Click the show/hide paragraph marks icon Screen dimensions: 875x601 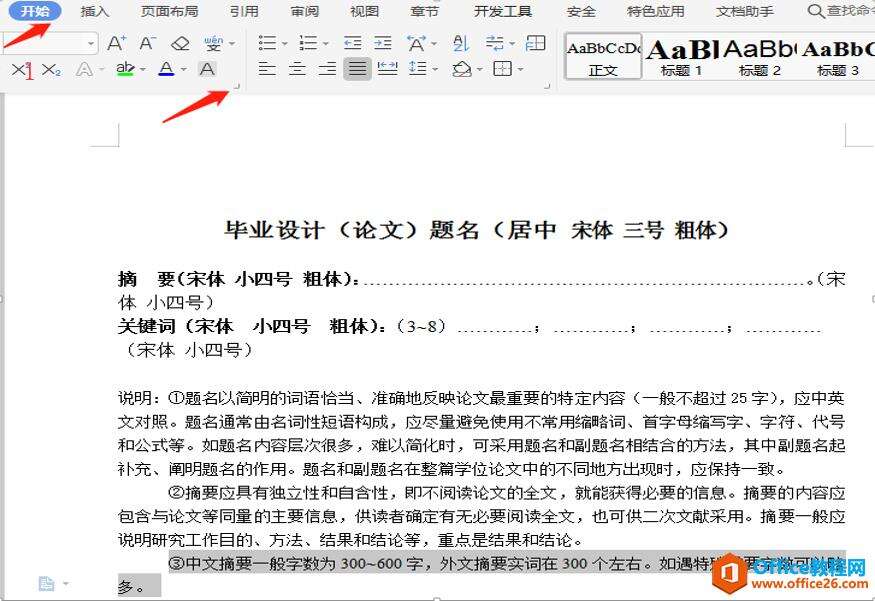pyautogui.click(x=494, y=43)
